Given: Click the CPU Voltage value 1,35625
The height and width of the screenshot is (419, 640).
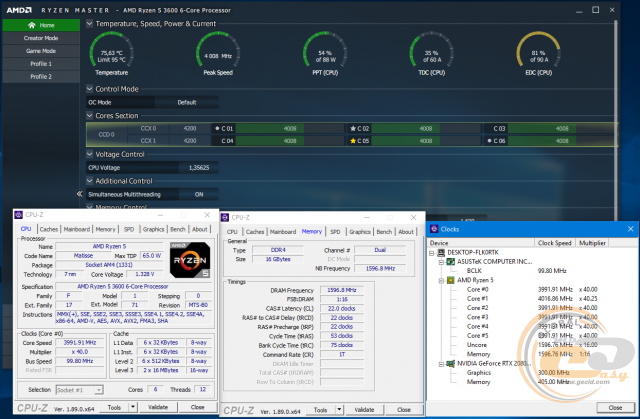Looking at the screenshot, I should coord(199,168).
